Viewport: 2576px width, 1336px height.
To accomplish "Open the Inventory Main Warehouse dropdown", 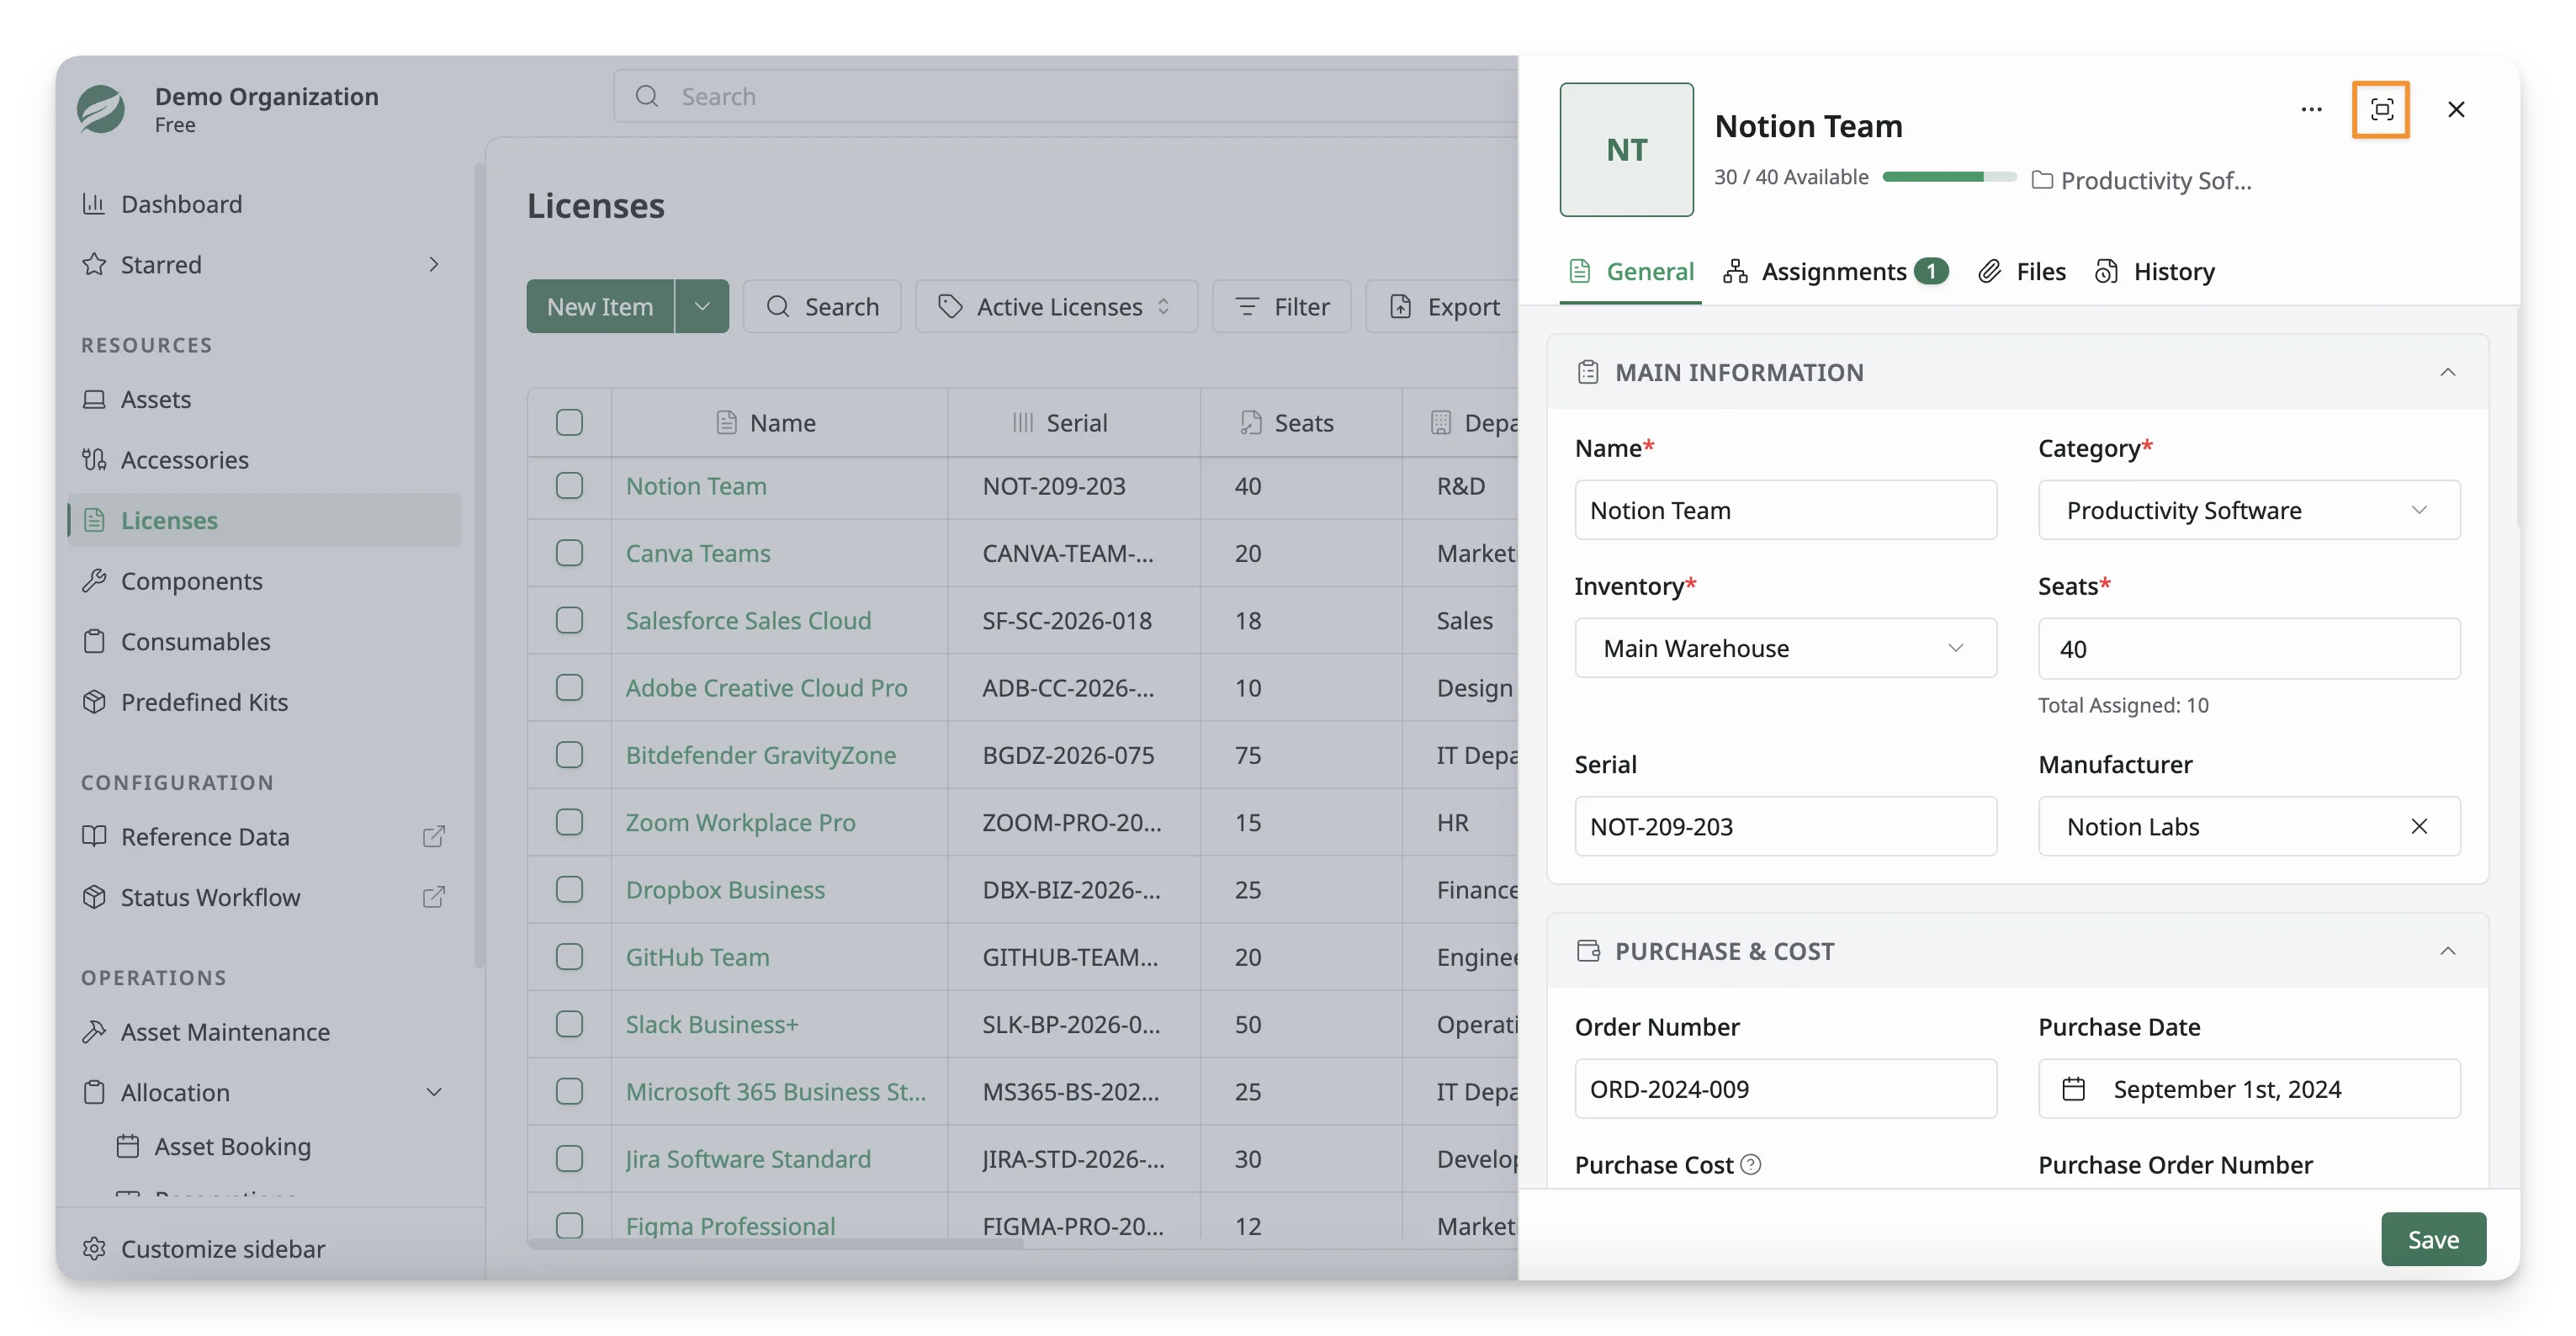I will click(x=1785, y=648).
